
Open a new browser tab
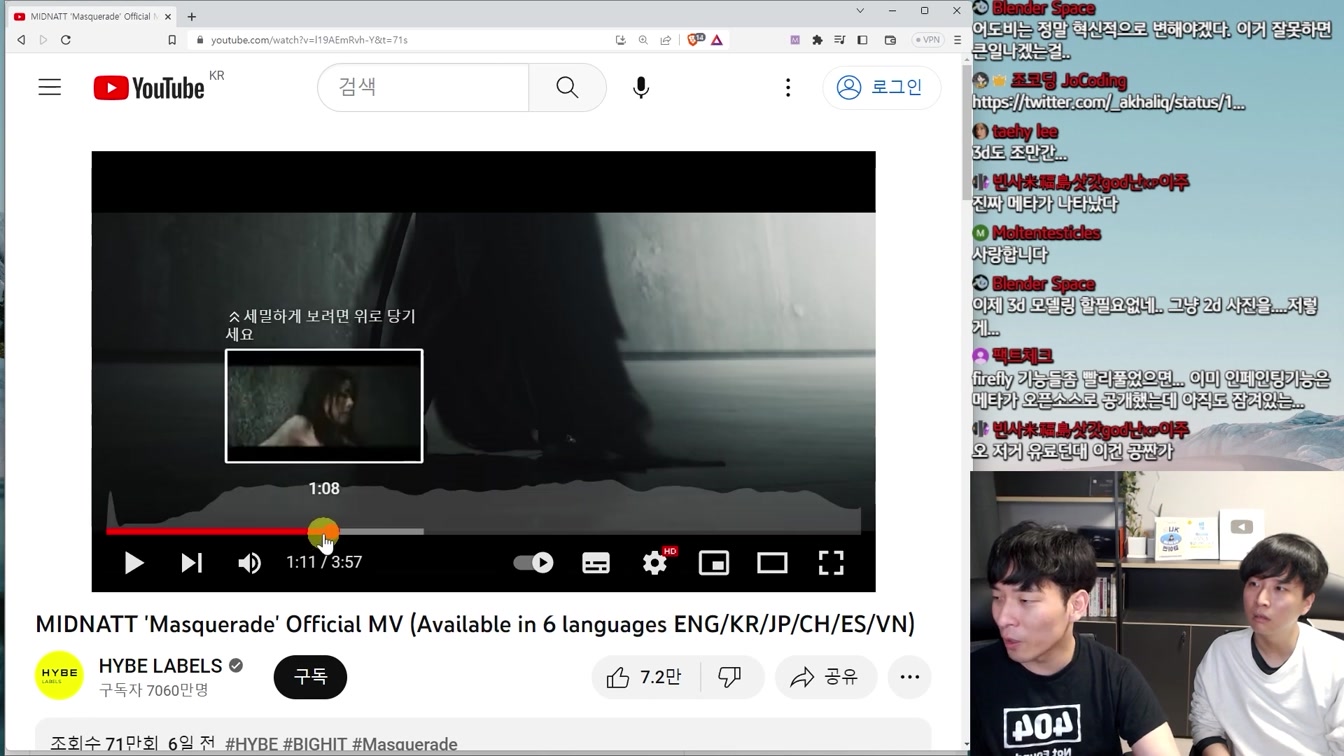click(191, 16)
